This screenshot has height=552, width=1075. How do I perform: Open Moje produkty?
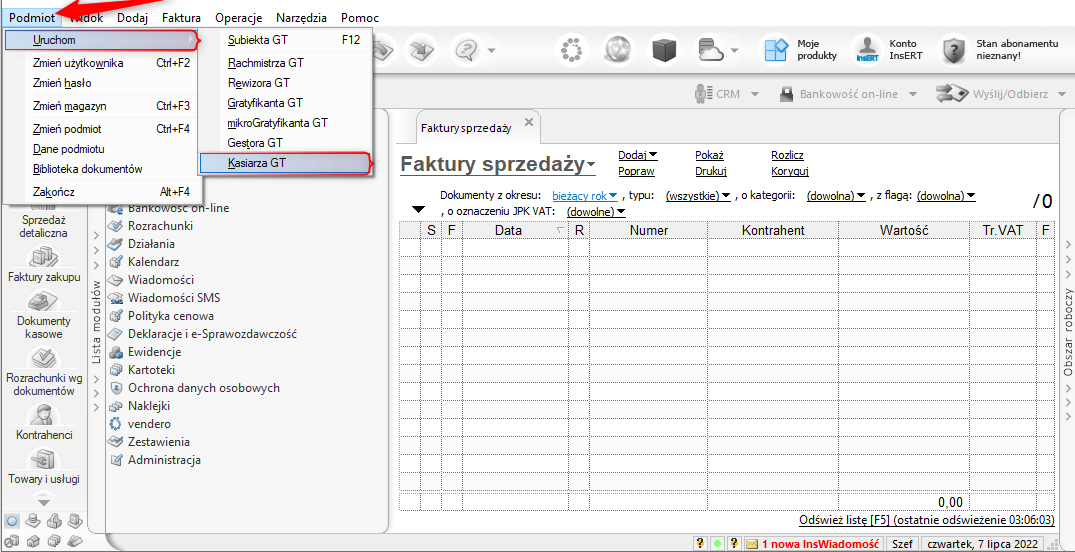[x=801, y=49]
